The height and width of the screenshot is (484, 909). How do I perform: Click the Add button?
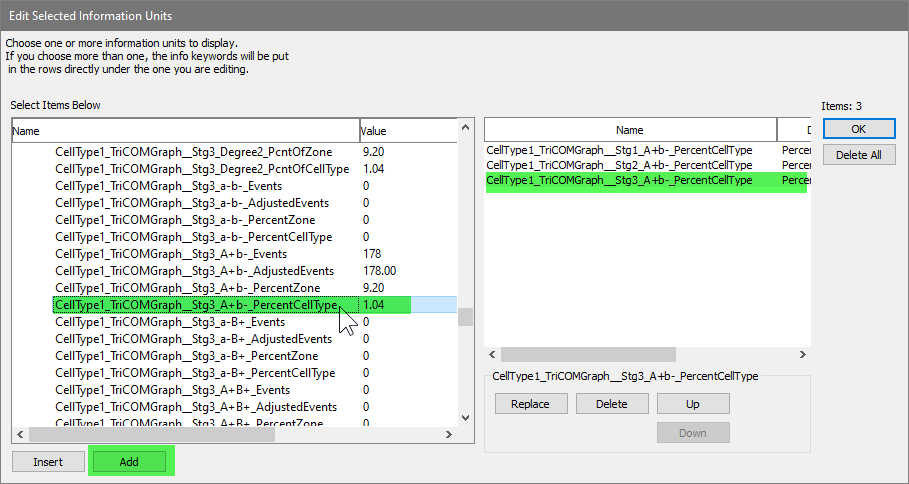[x=129, y=461]
